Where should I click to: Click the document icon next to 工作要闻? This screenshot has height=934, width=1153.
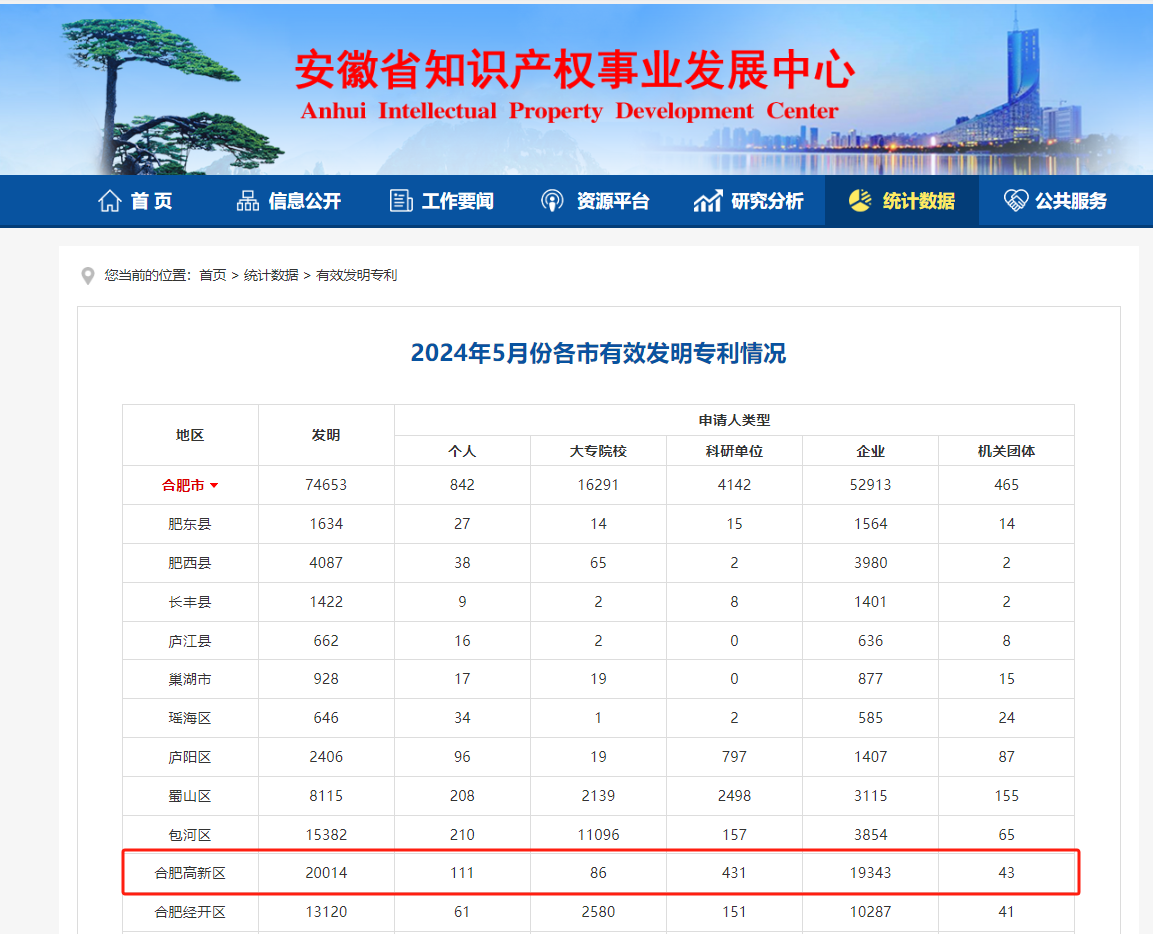click(x=398, y=200)
